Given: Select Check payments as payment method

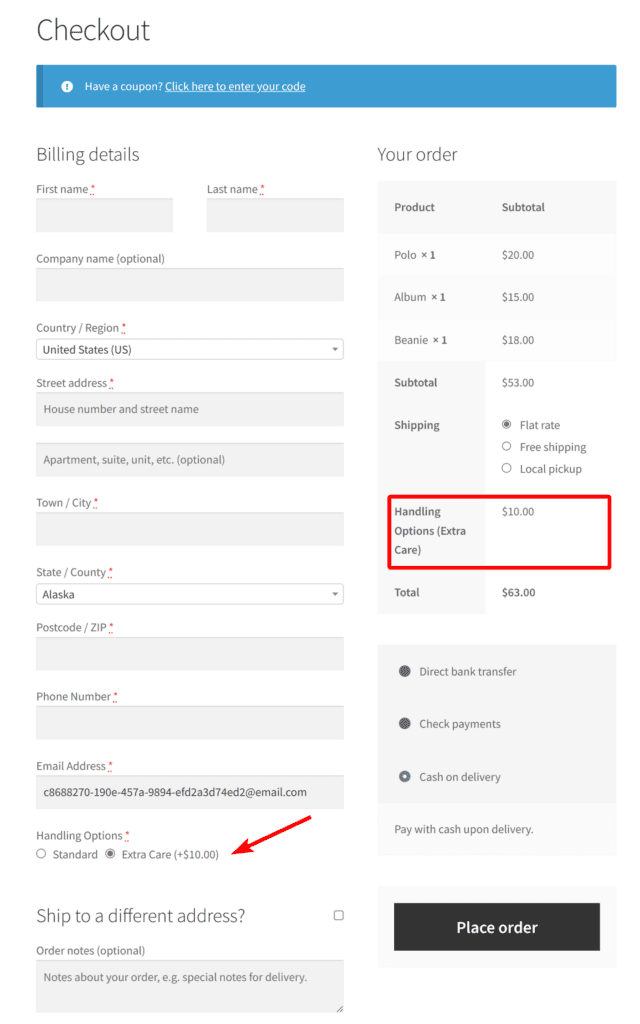Looking at the screenshot, I should pos(404,723).
